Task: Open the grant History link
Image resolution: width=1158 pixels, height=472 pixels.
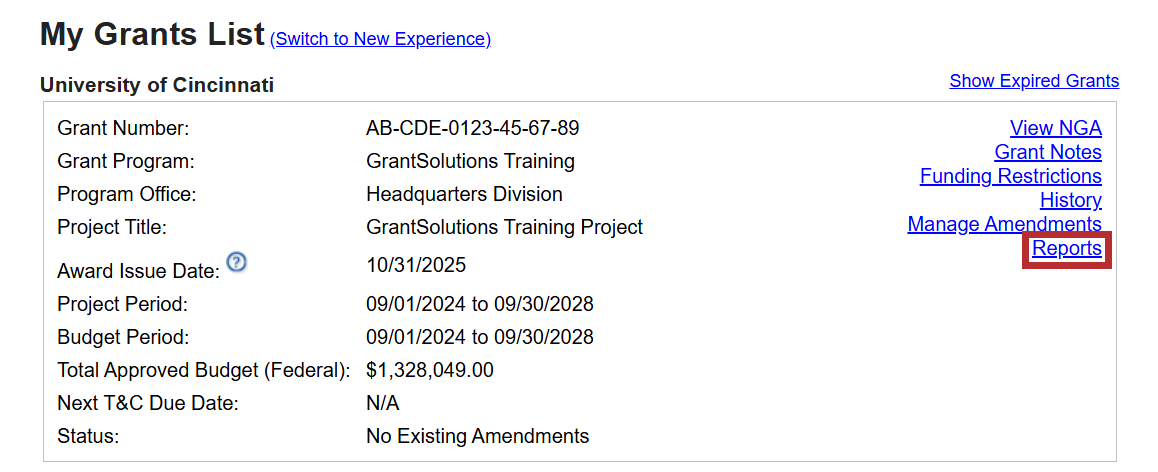Action: tap(1070, 200)
